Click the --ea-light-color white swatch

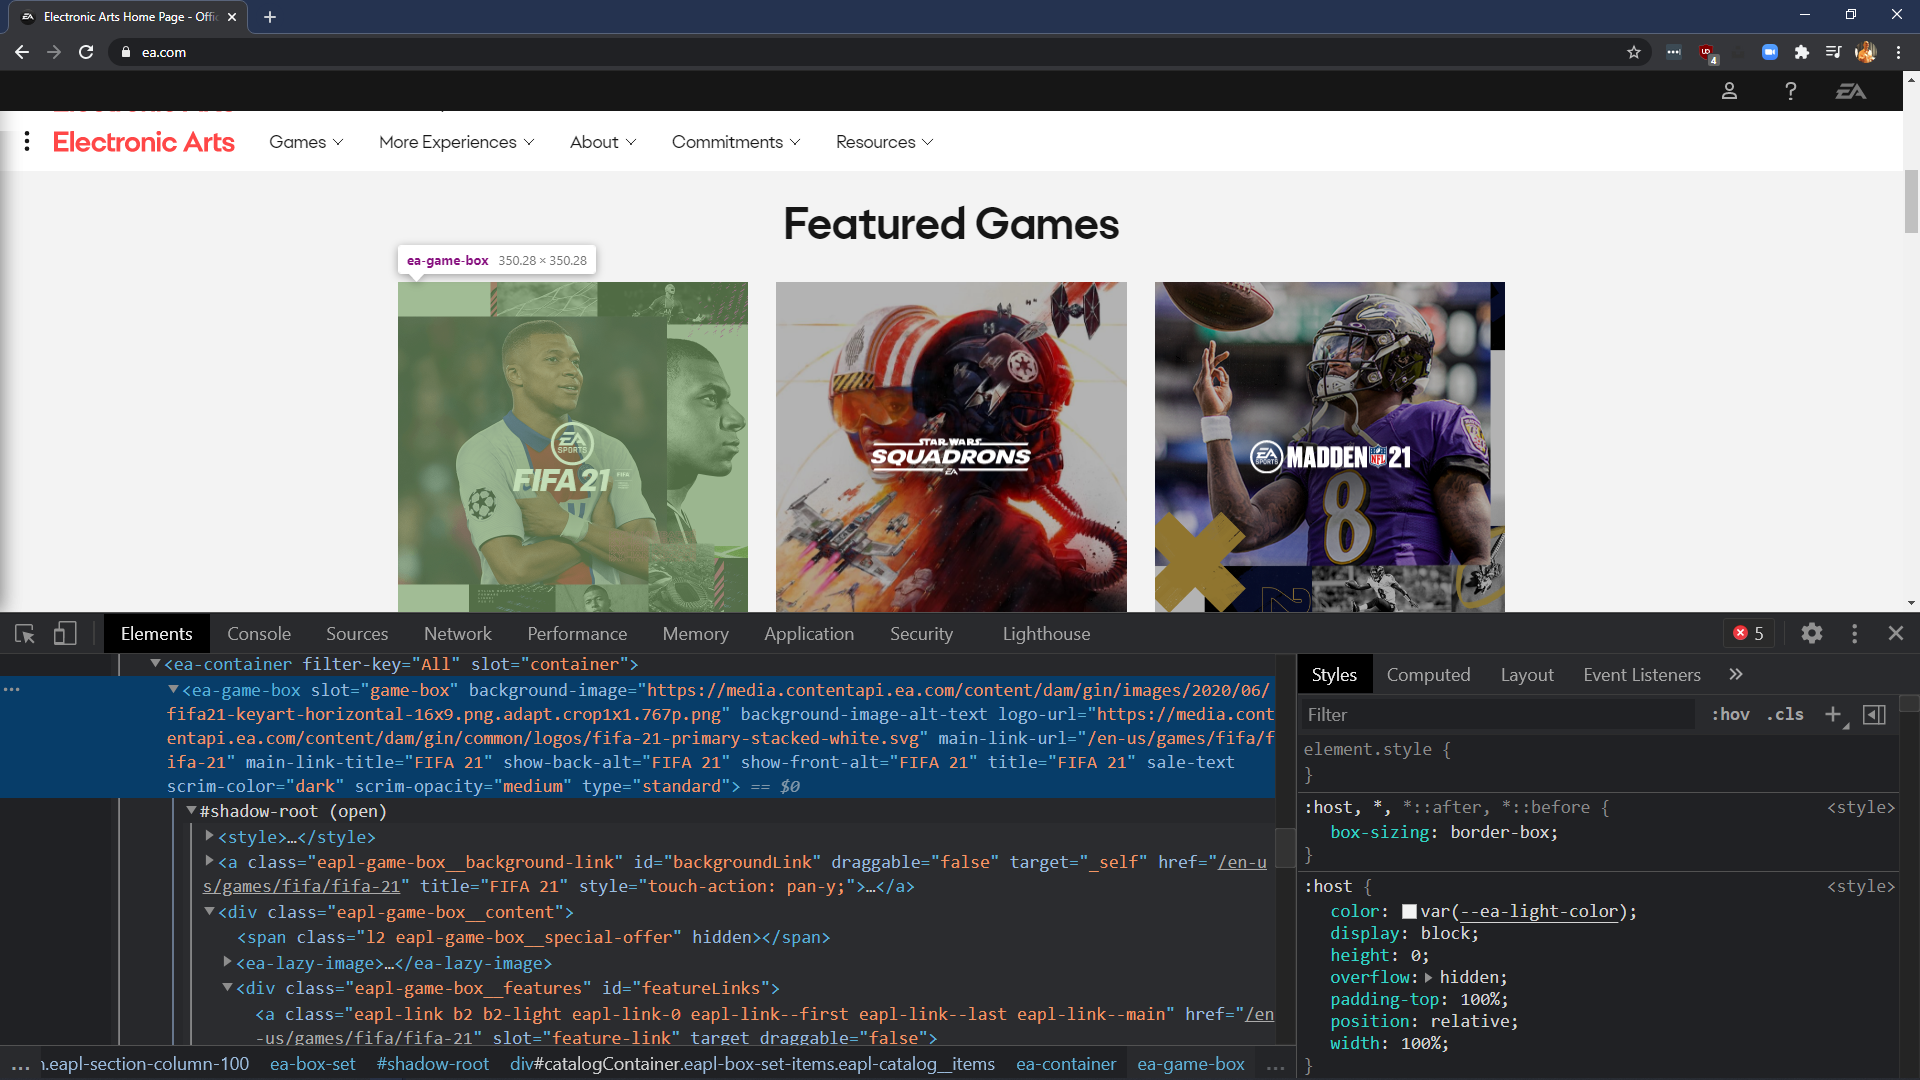coord(1409,911)
